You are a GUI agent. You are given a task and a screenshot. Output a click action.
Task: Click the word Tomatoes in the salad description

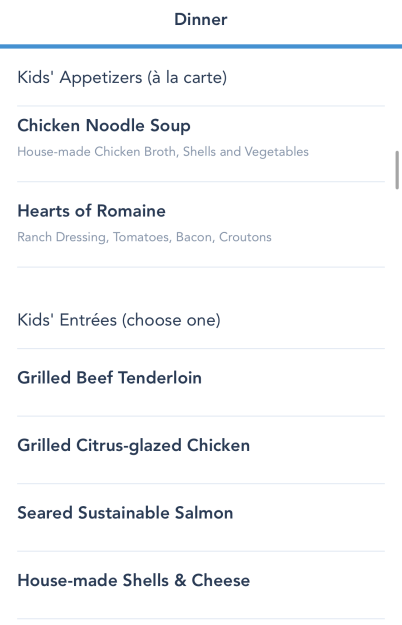141,237
